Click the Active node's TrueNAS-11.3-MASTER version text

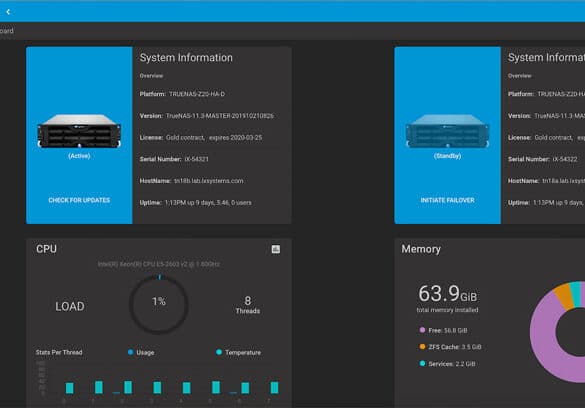(219, 116)
